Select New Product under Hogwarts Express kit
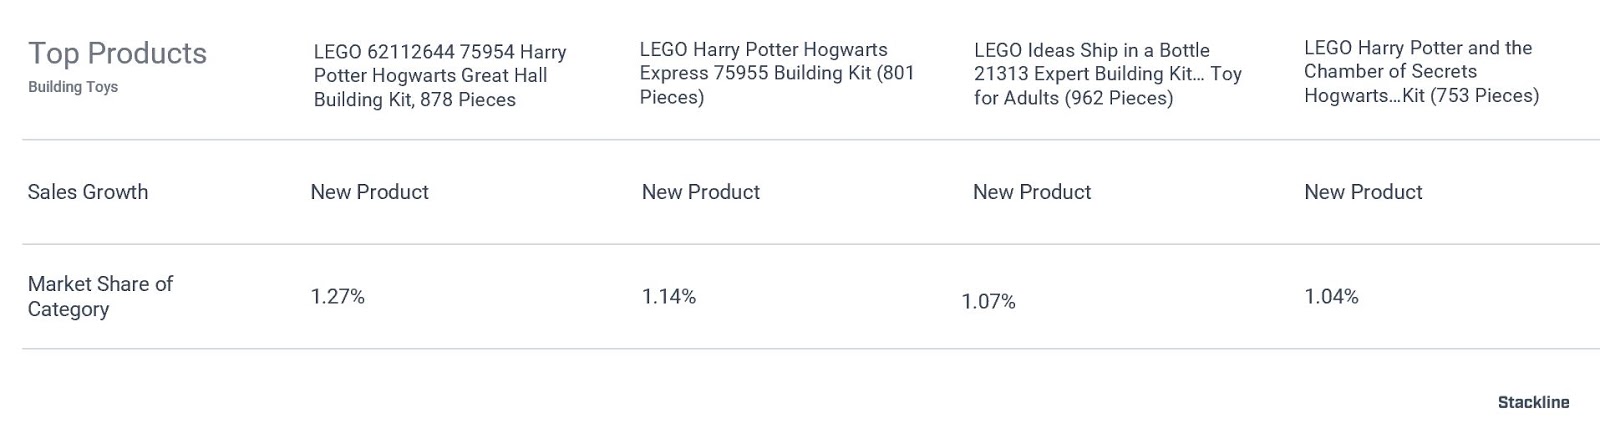The width and height of the screenshot is (1600, 424). 700,192
